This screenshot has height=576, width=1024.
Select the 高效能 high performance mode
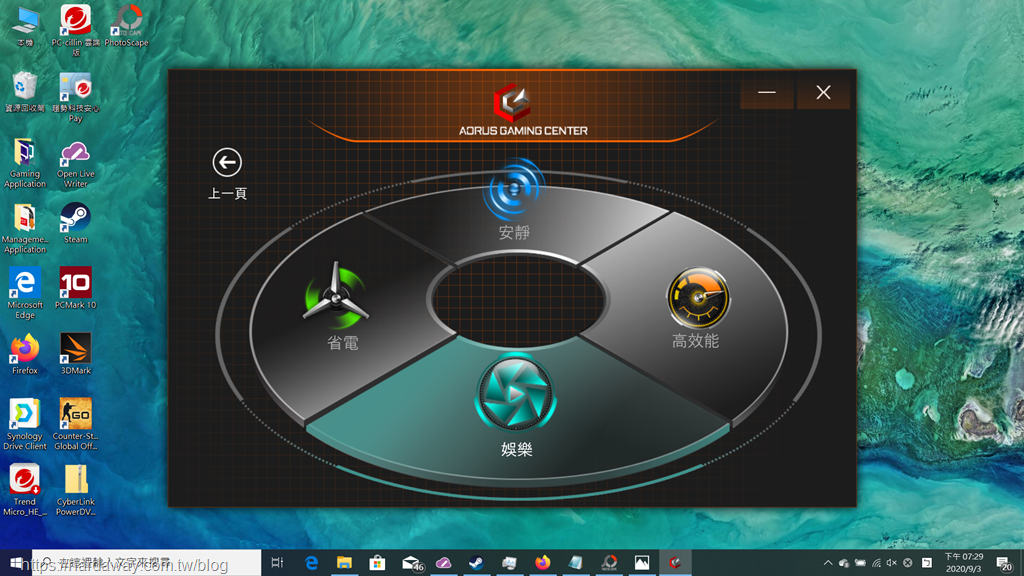pyautogui.click(x=696, y=307)
